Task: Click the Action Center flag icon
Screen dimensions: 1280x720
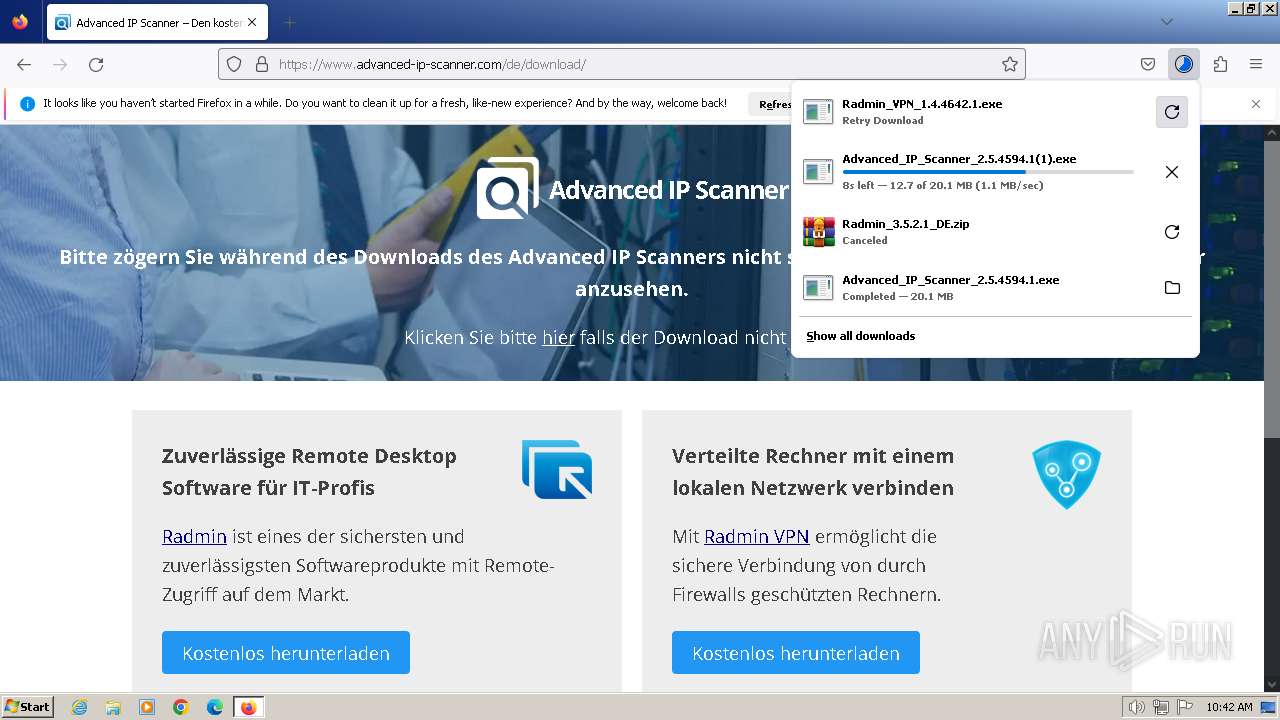Action: point(1185,707)
